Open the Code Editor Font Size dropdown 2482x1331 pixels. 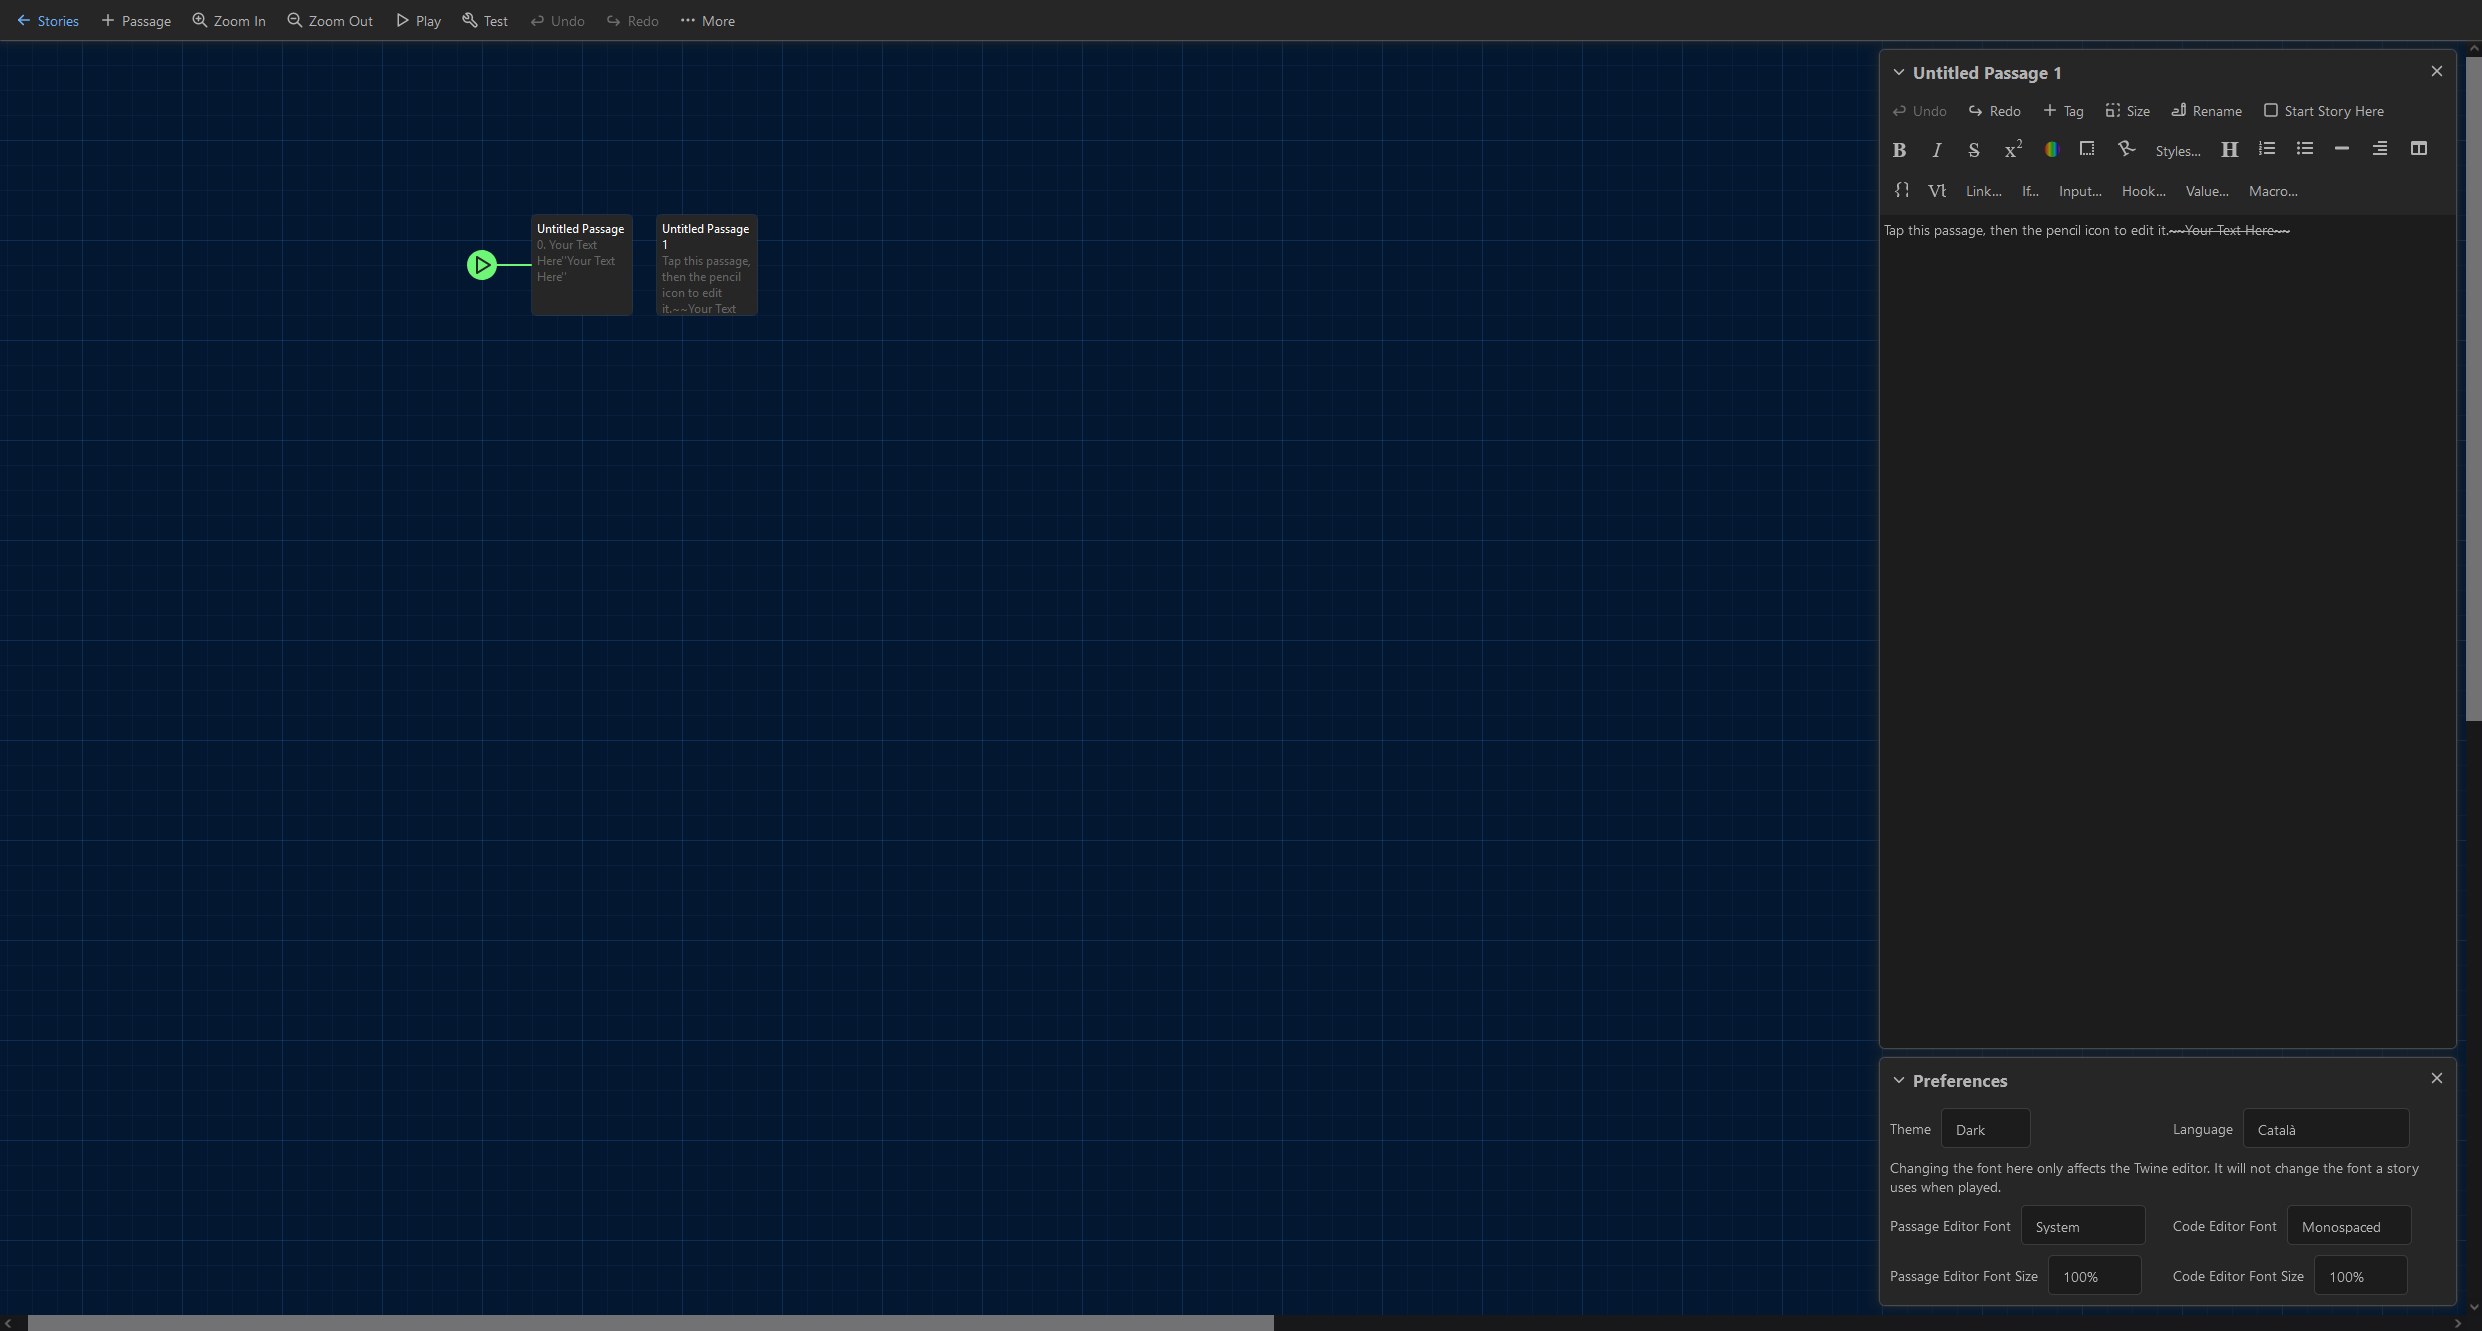(2361, 1276)
